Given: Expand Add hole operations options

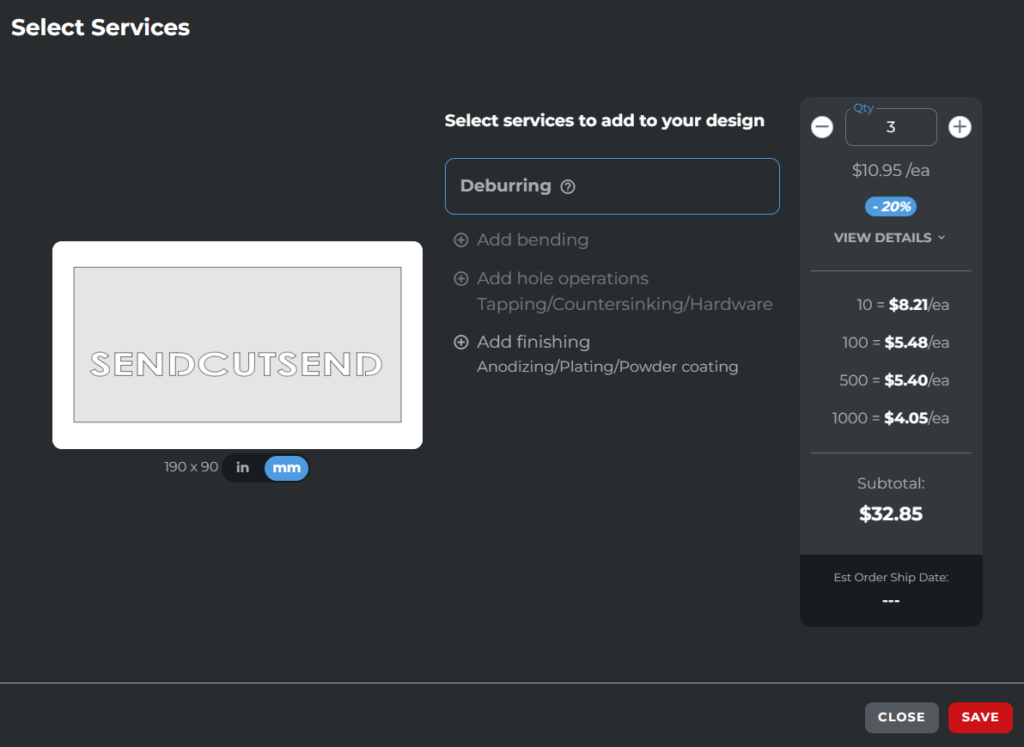Looking at the screenshot, I should click(563, 279).
